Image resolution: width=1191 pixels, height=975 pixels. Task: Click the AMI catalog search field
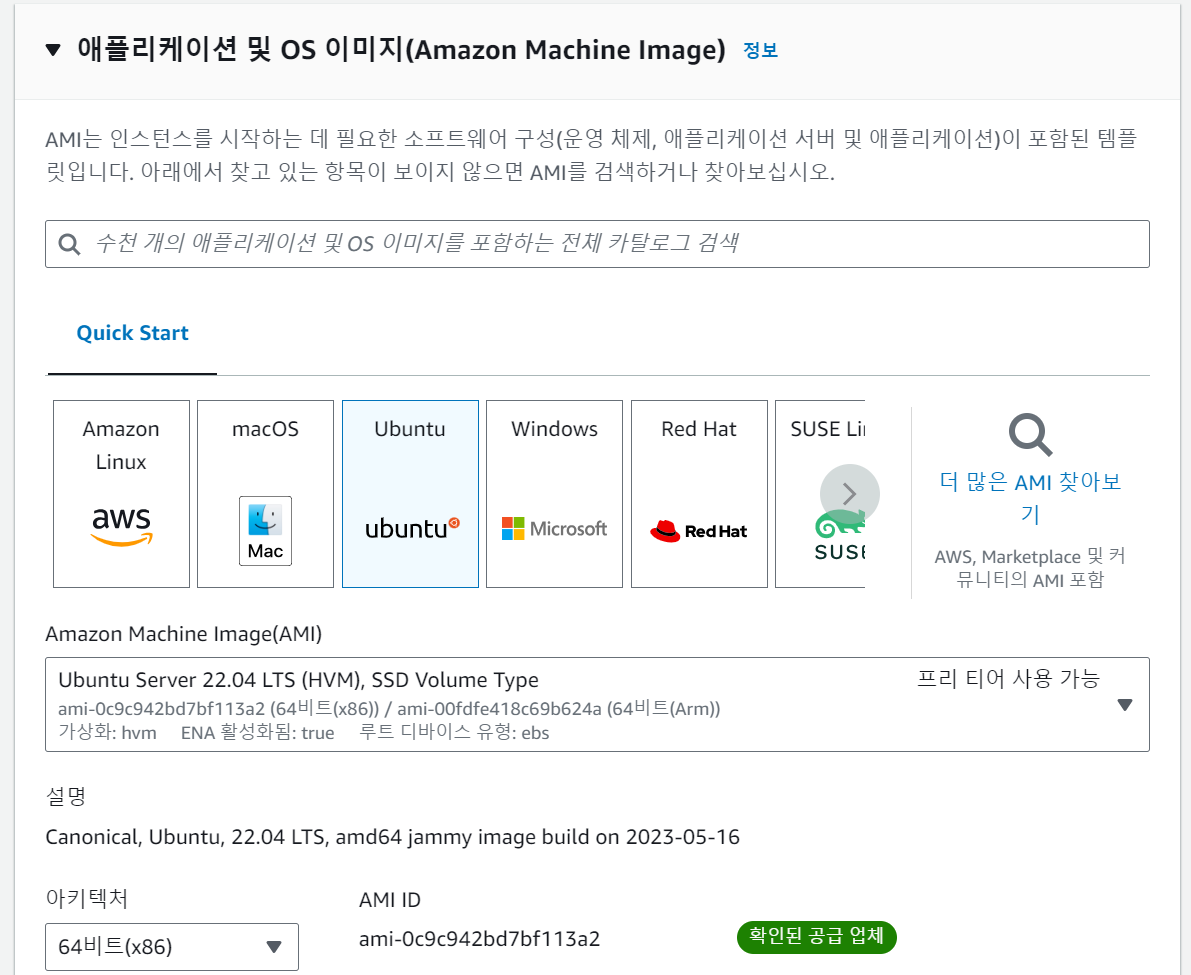pyautogui.click(x=597, y=244)
